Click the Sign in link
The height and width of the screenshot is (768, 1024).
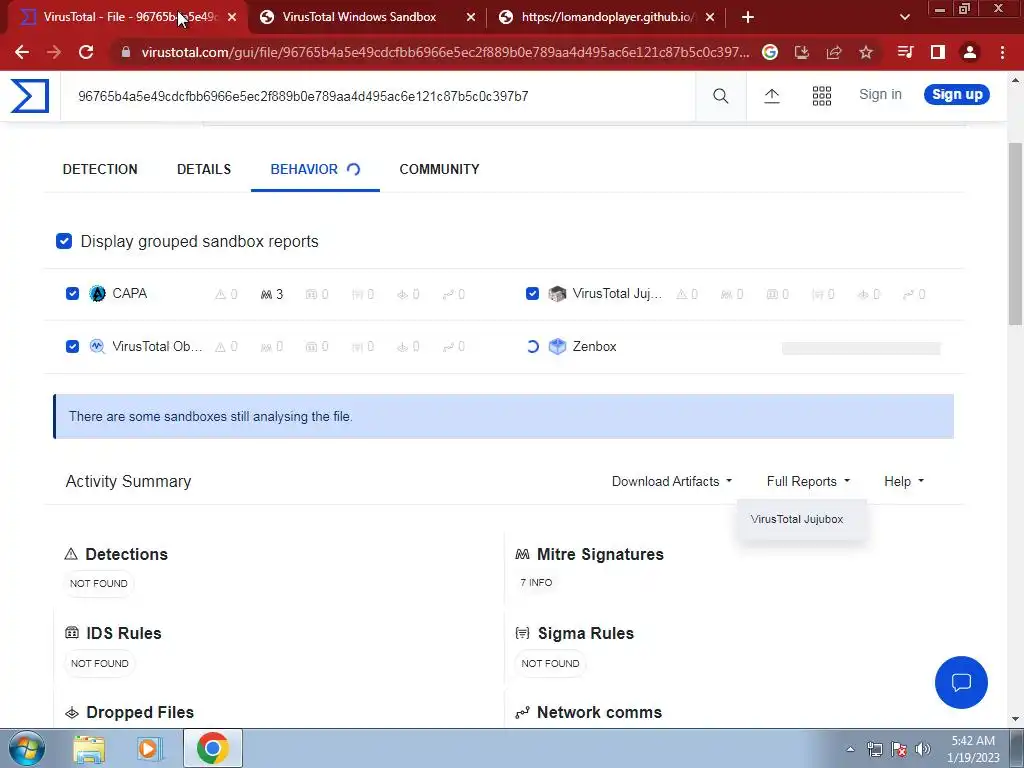click(x=880, y=95)
